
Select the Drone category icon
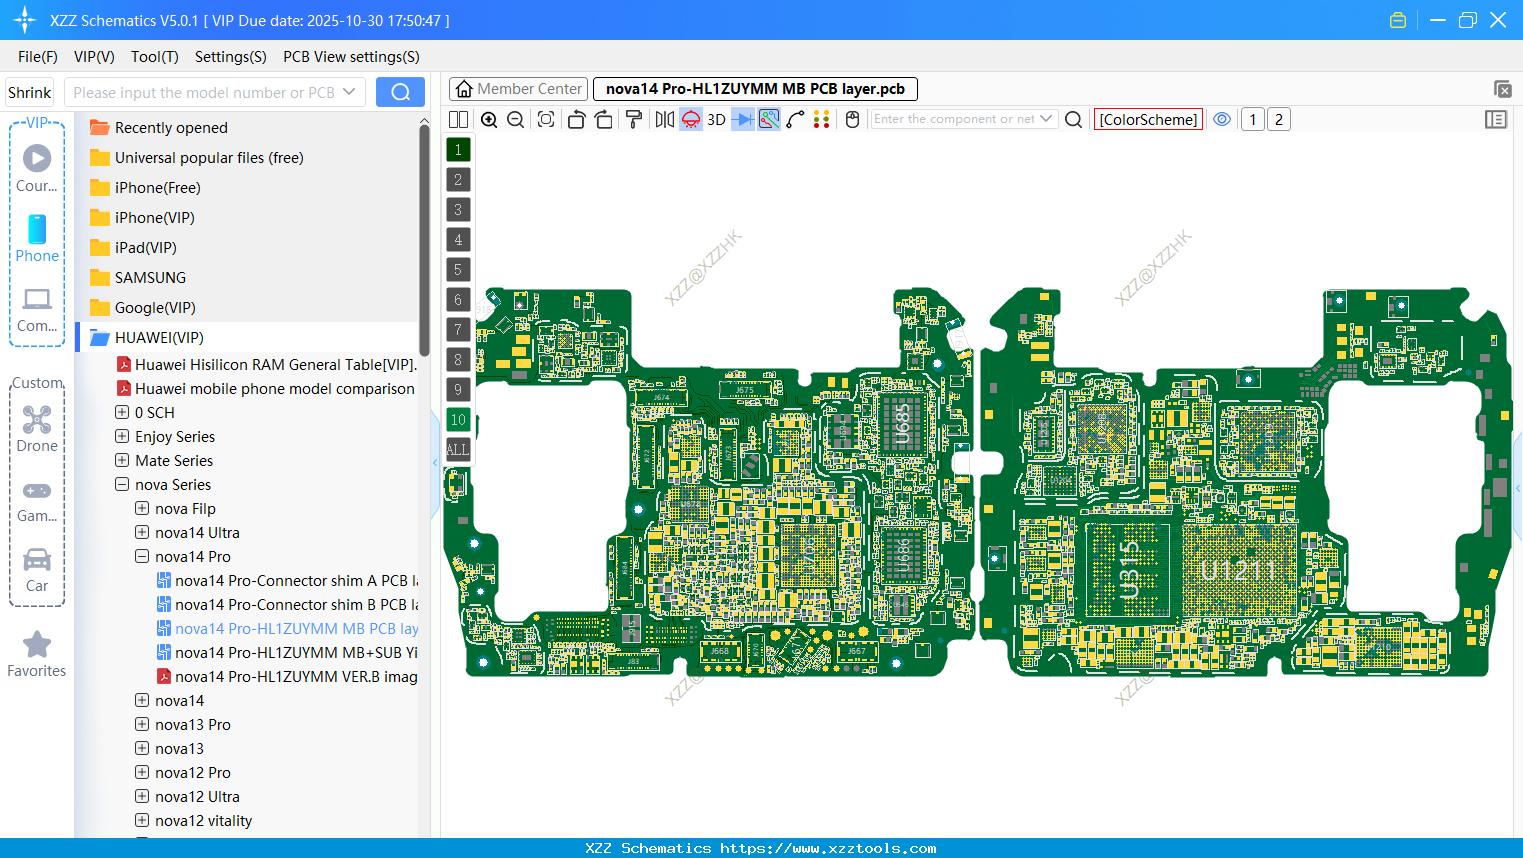coord(37,428)
